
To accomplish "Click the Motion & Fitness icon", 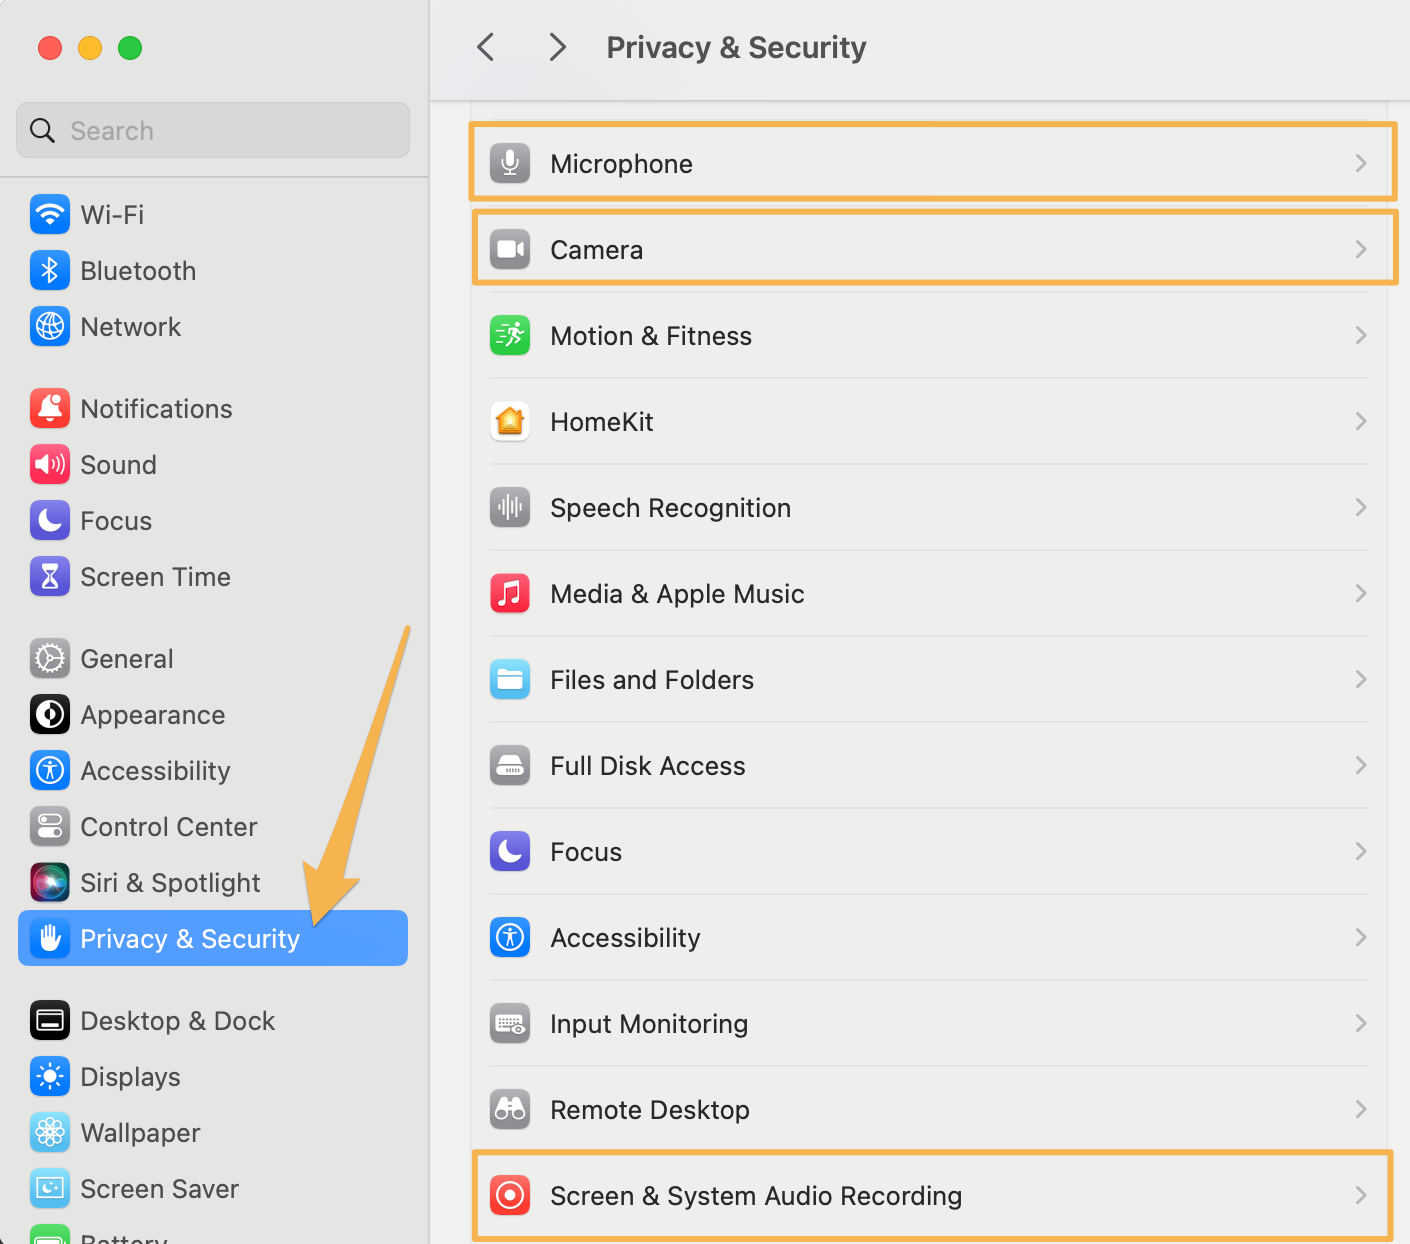I will [x=510, y=335].
